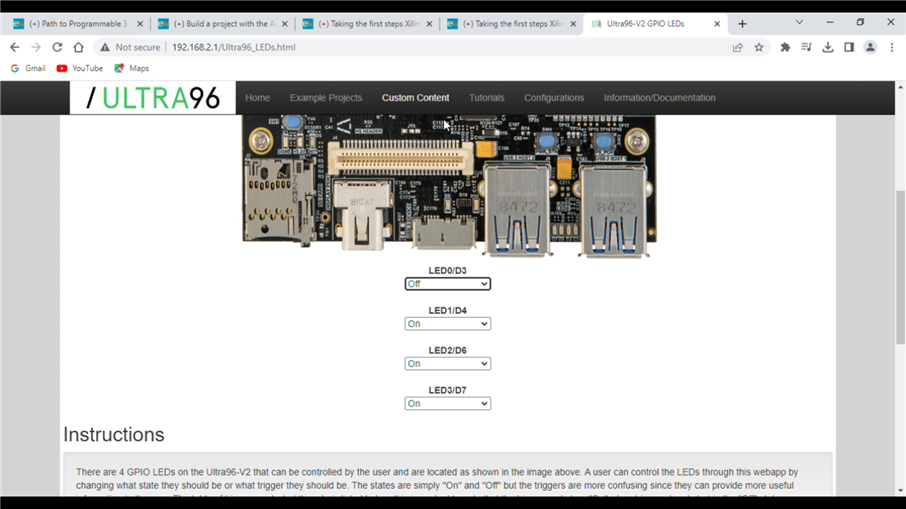Click the Home nav item
906x509 pixels.
point(258,98)
